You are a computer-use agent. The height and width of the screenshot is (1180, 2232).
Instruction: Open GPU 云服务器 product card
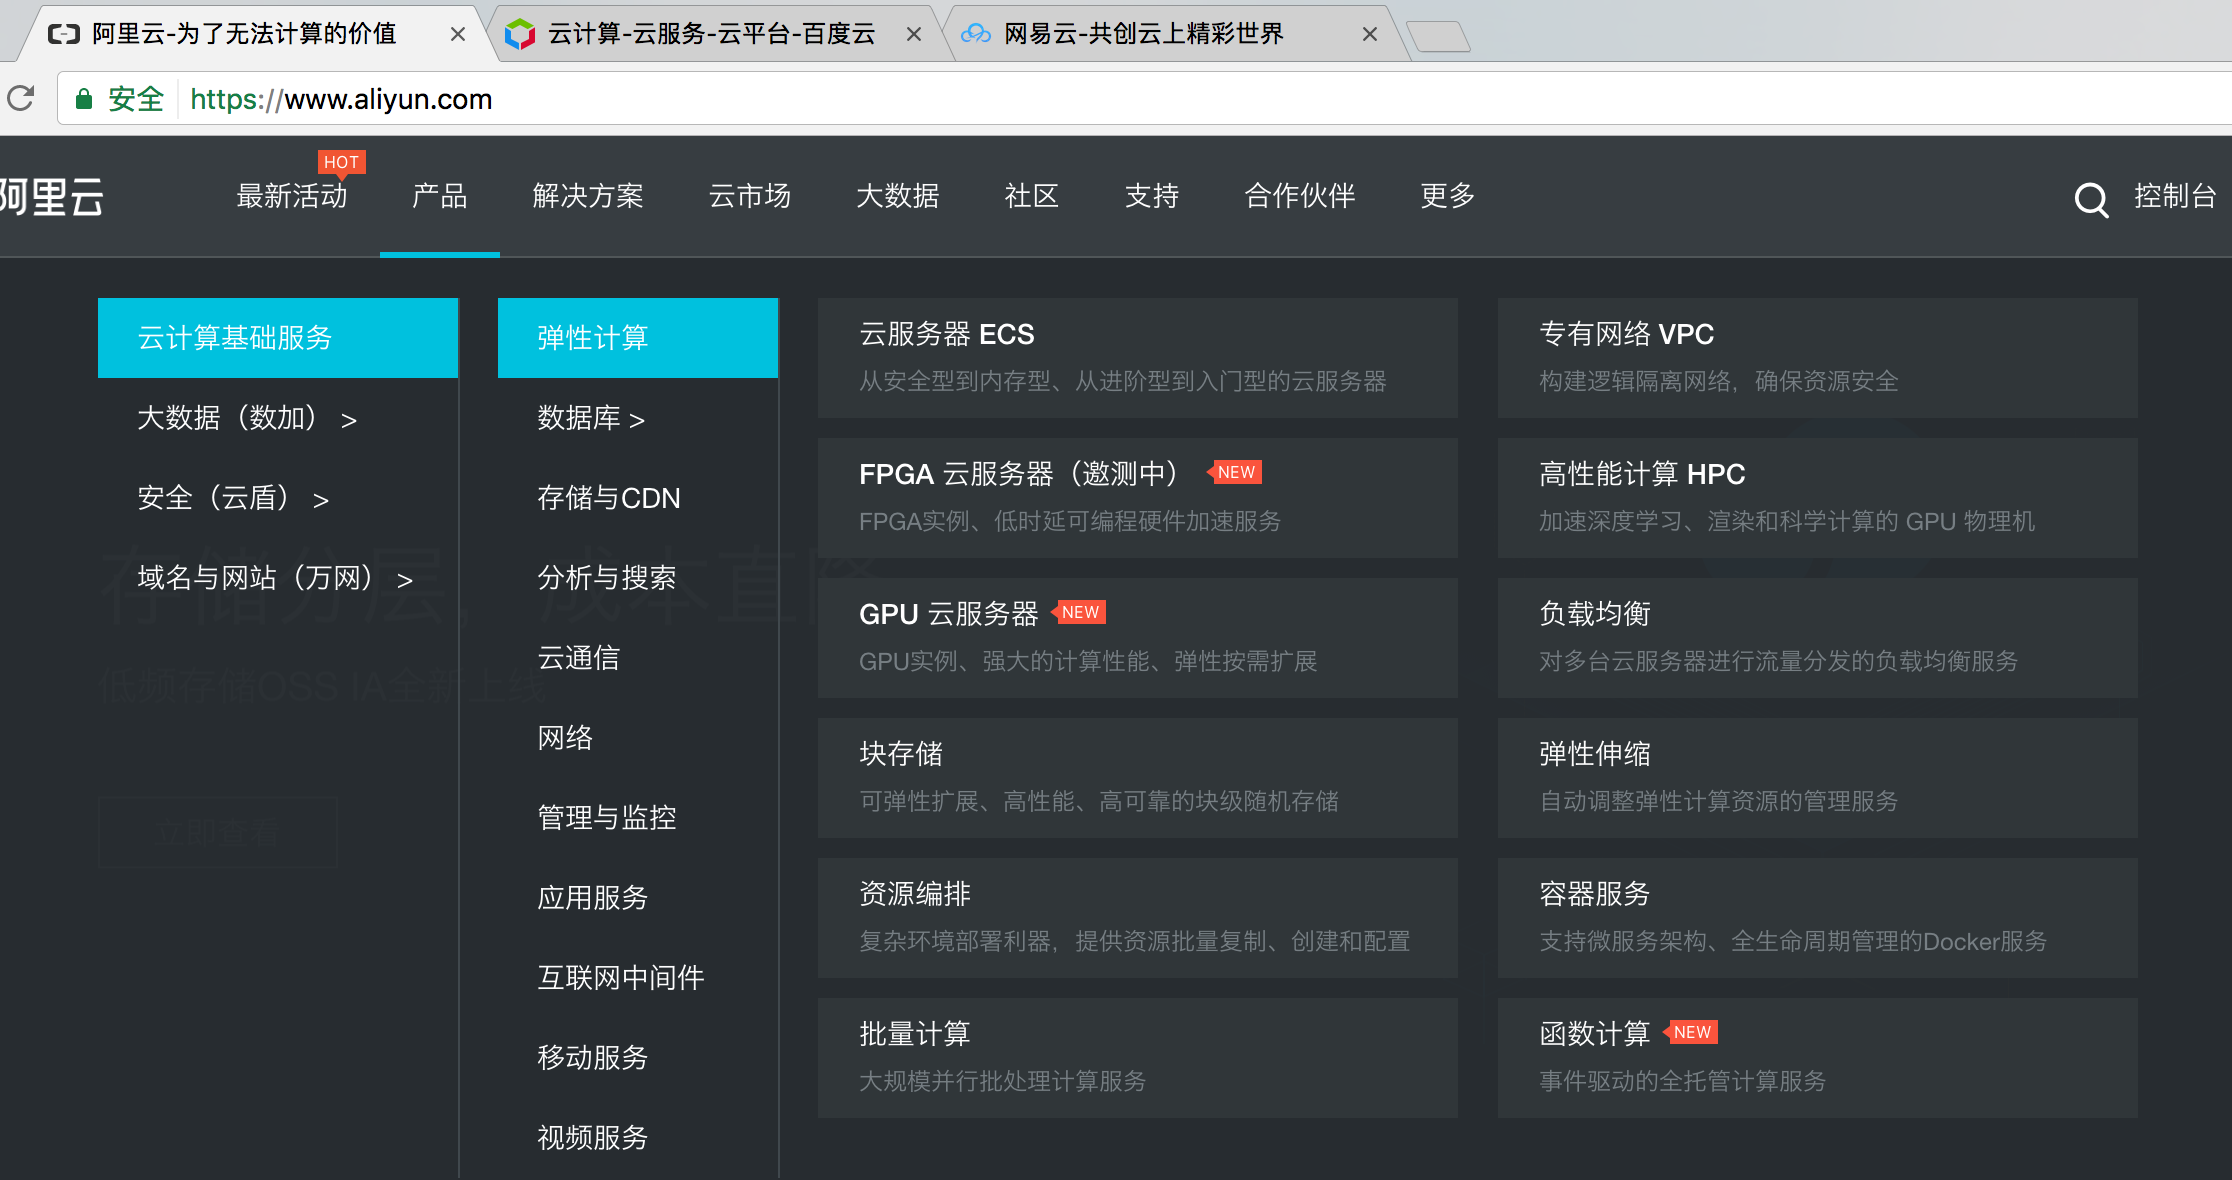point(1138,638)
